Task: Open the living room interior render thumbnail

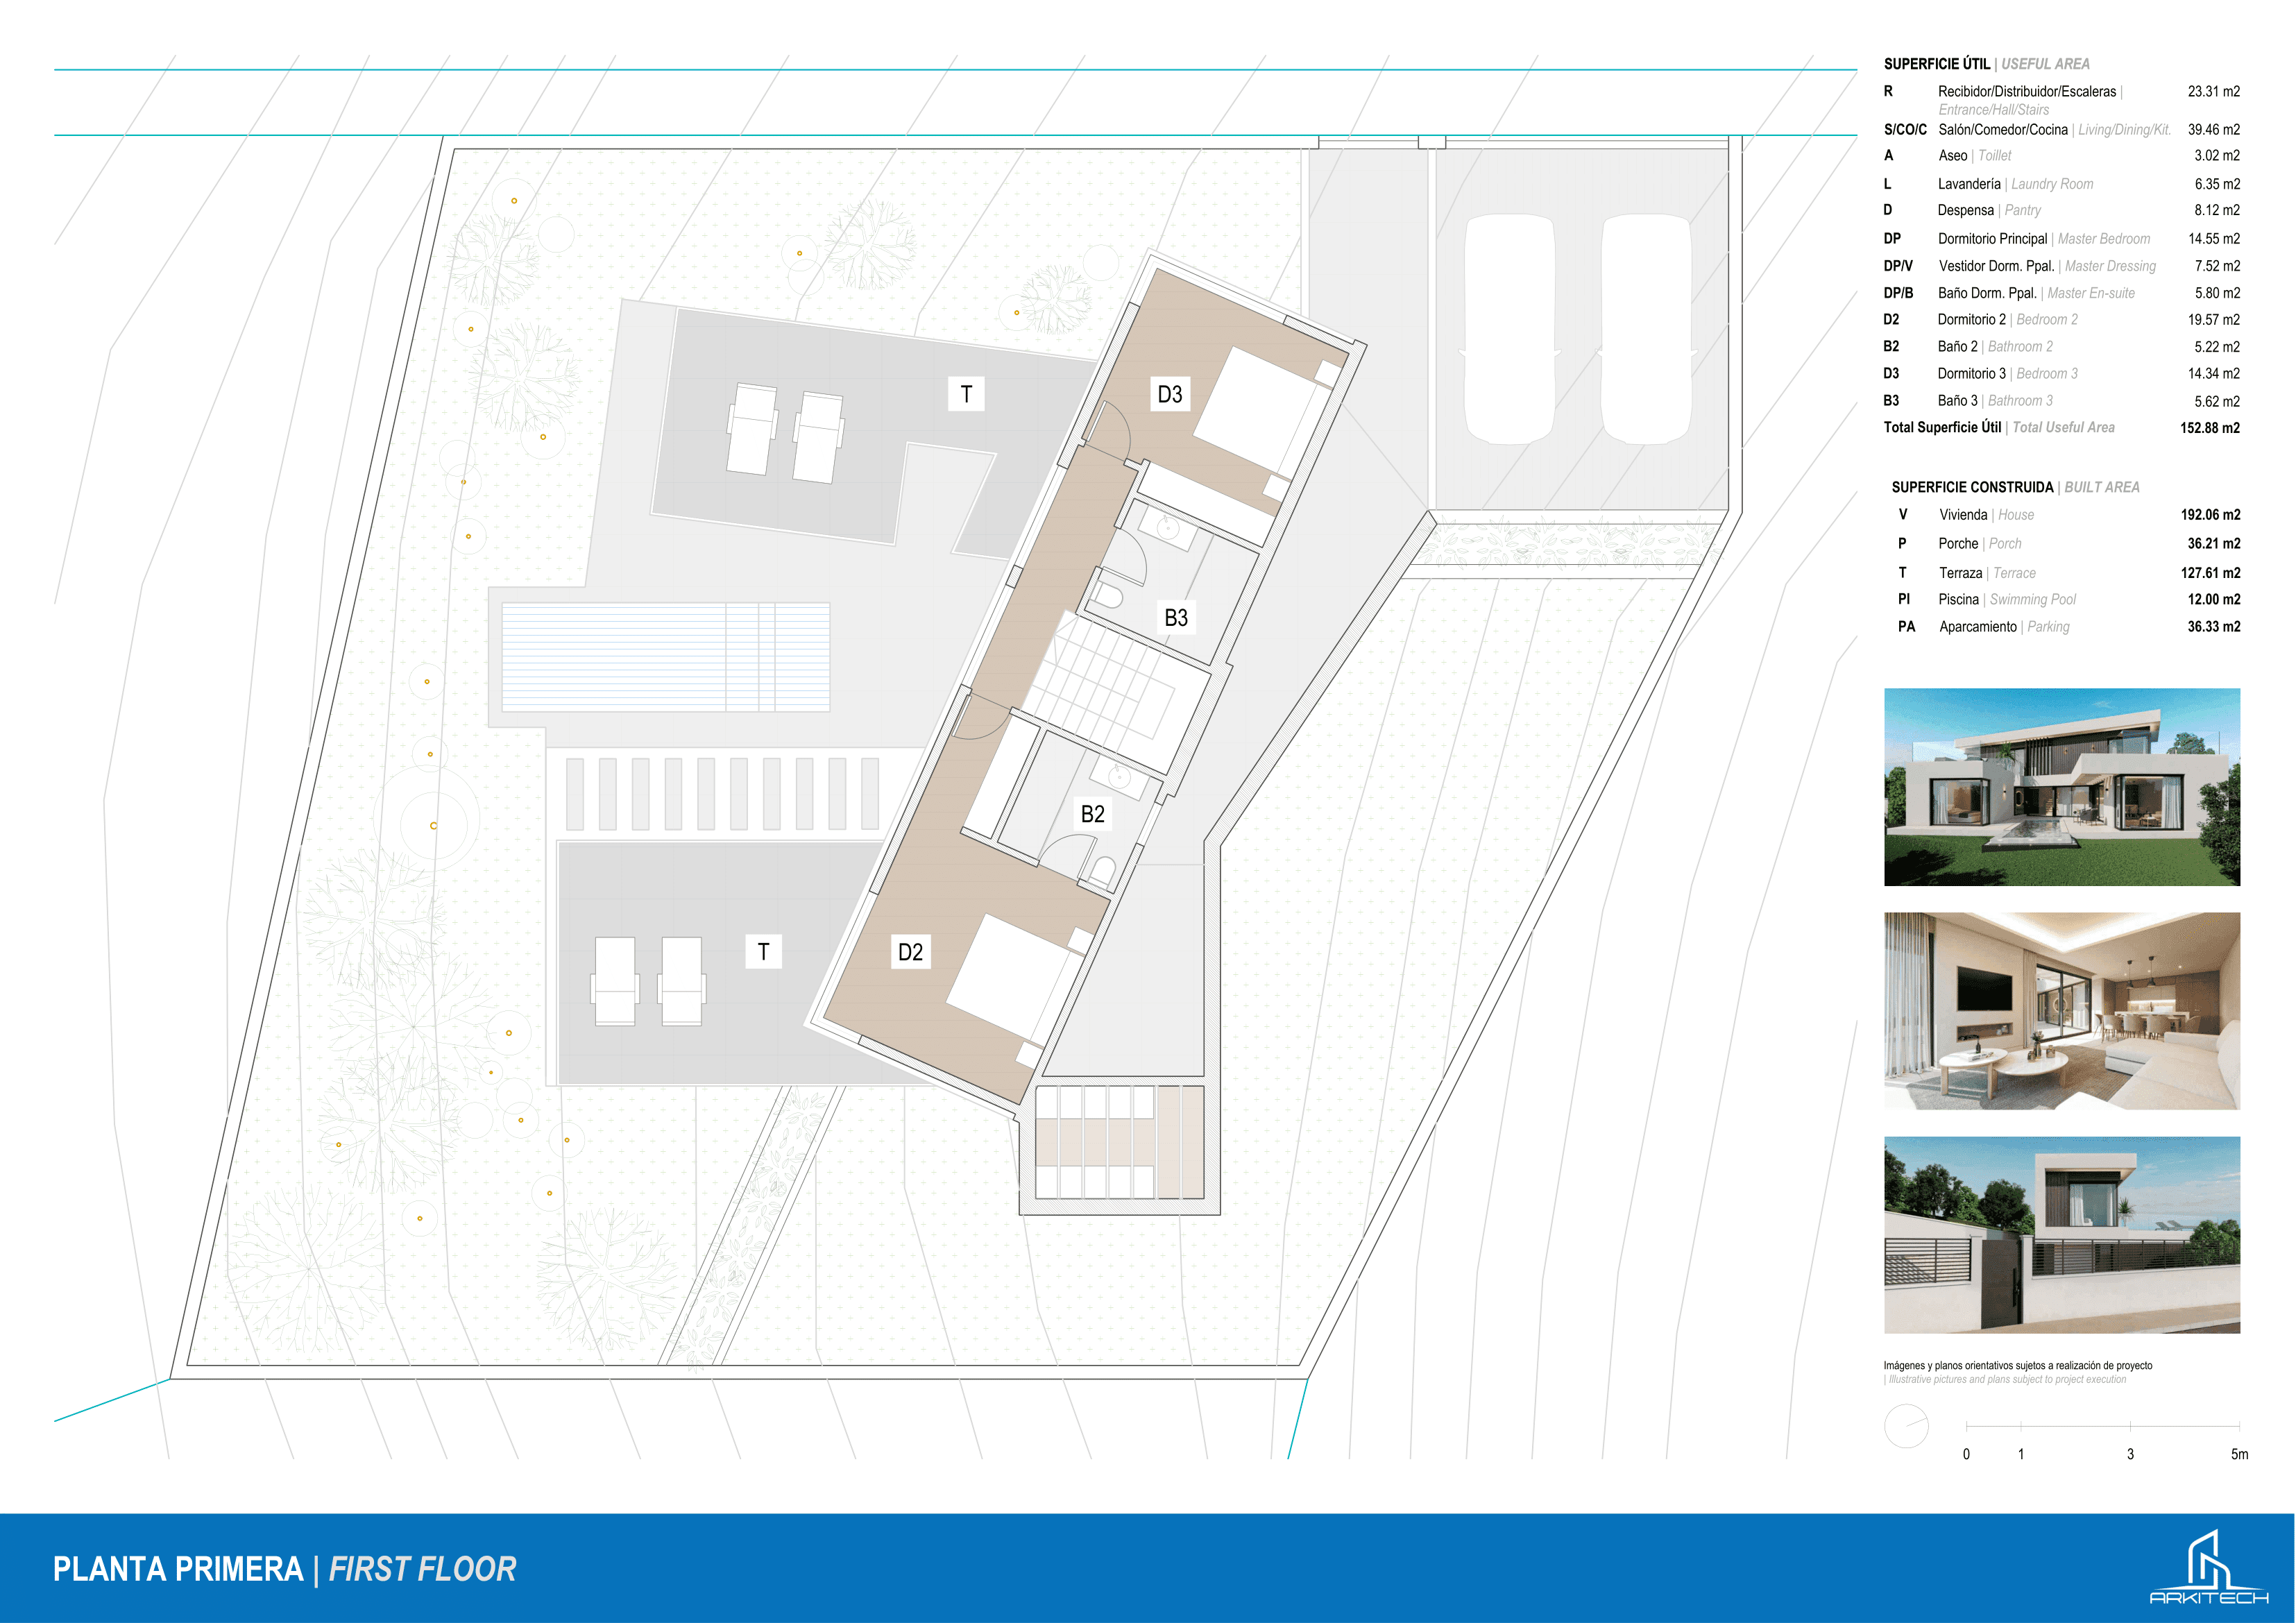Action: (2061, 1010)
